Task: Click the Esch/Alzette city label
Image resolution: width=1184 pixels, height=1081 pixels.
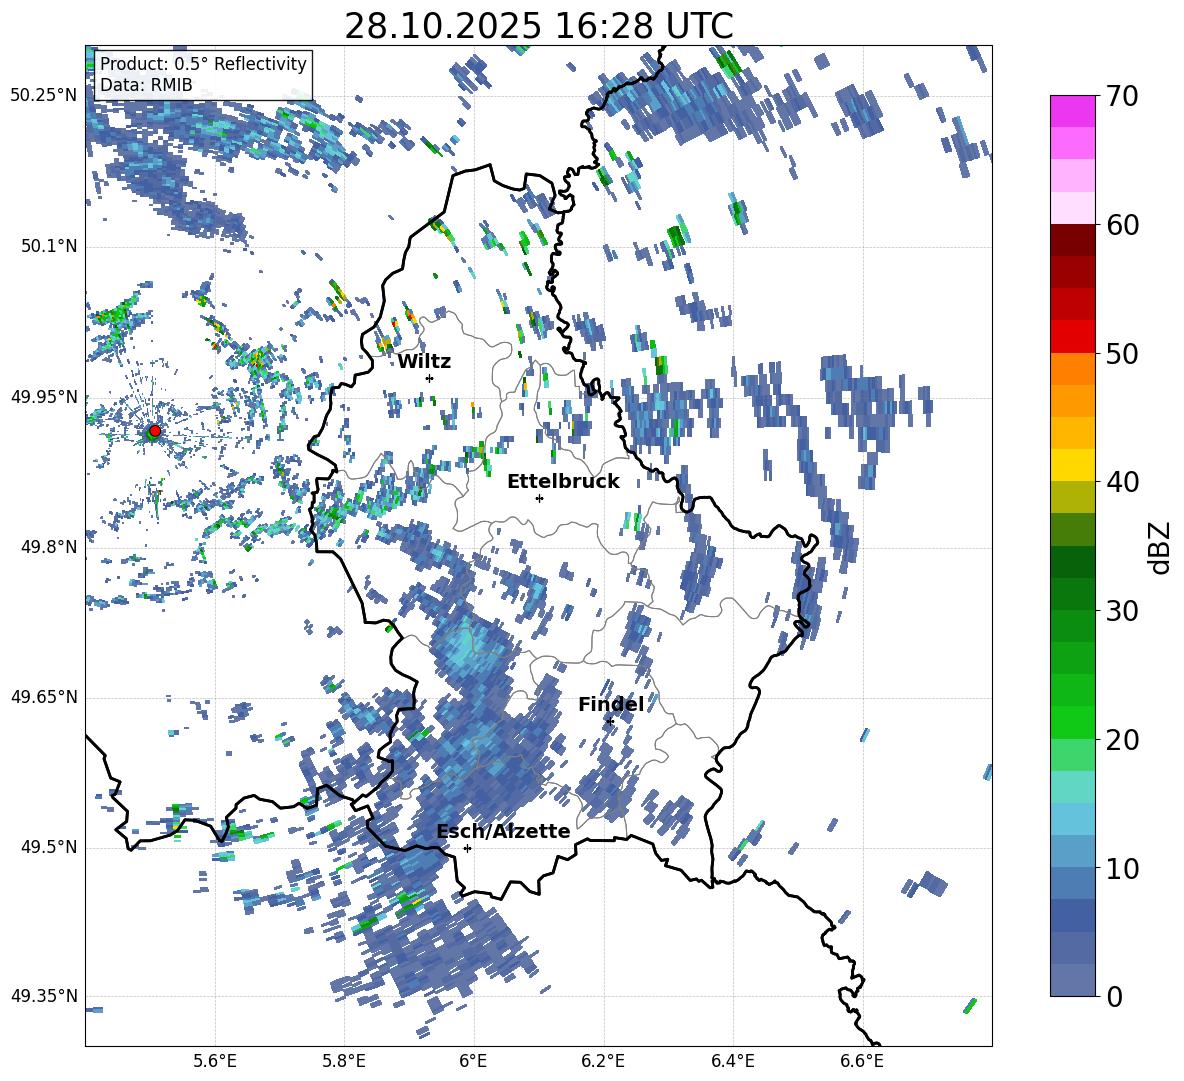Action: point(504,831)
